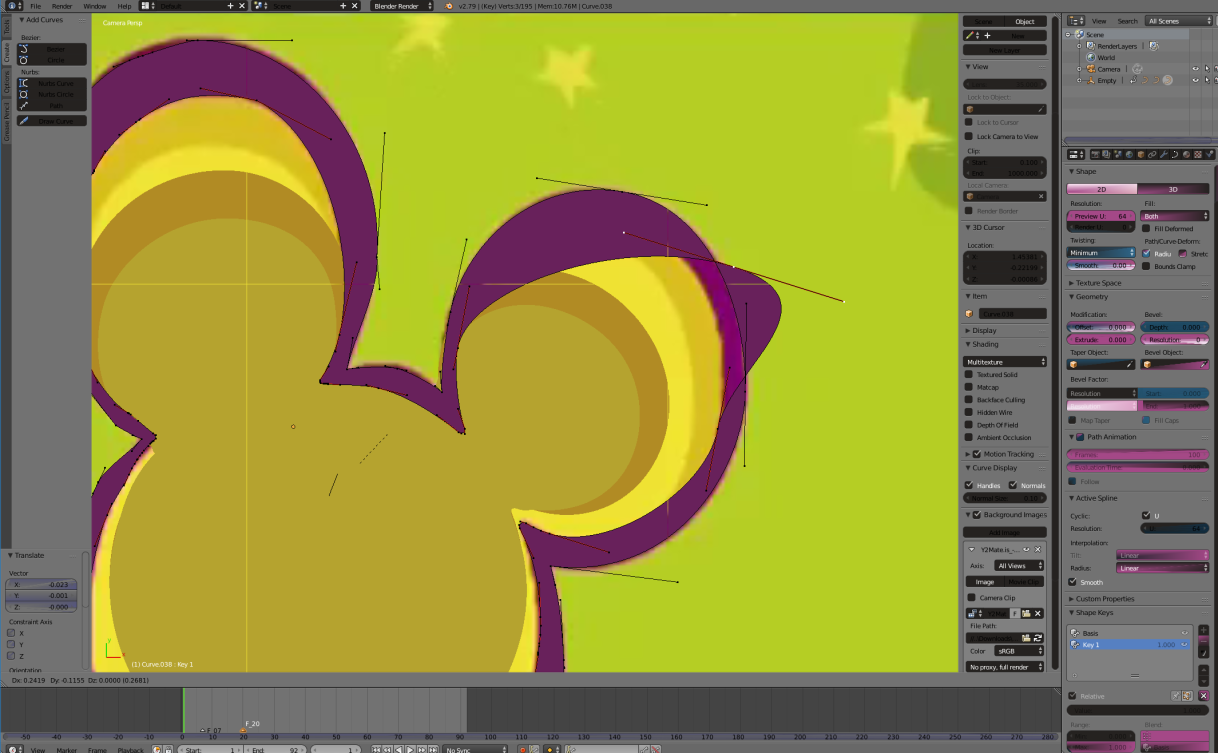Switch to the Tools tab in tool shelf
This screenshot has width=1218, height=753.
(5, 25)
